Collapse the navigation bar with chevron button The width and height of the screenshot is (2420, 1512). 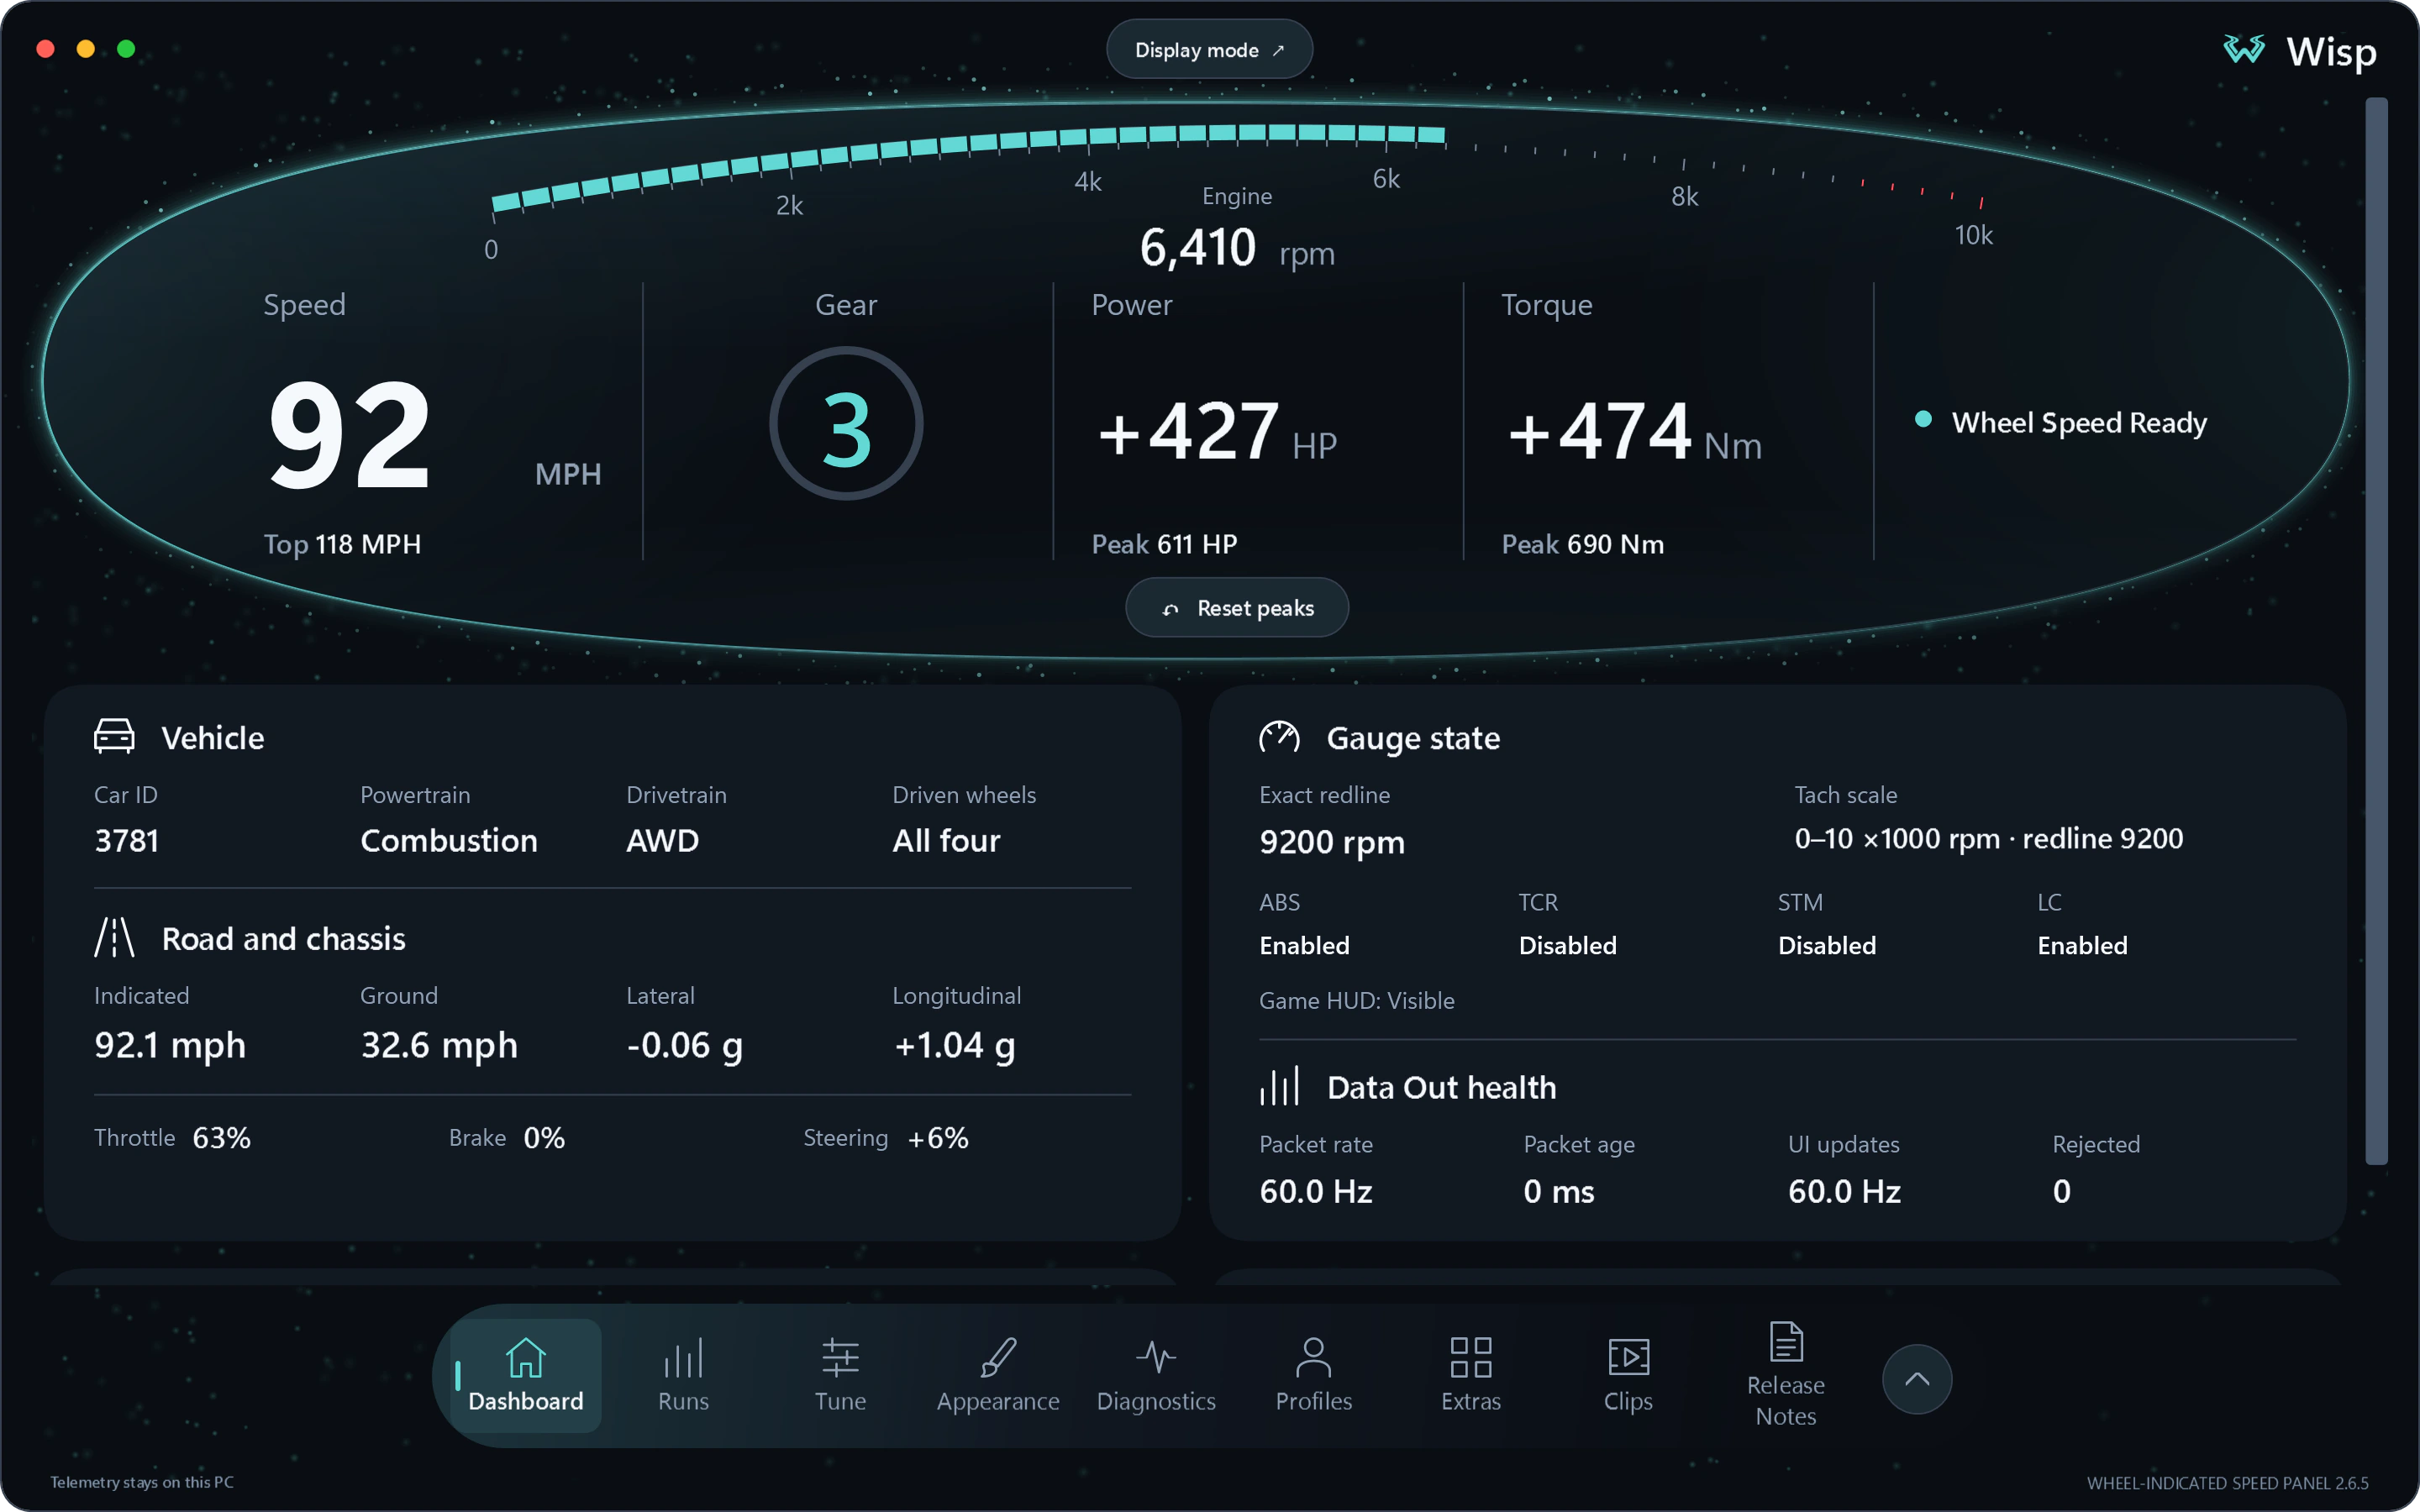point(1917,1379)
